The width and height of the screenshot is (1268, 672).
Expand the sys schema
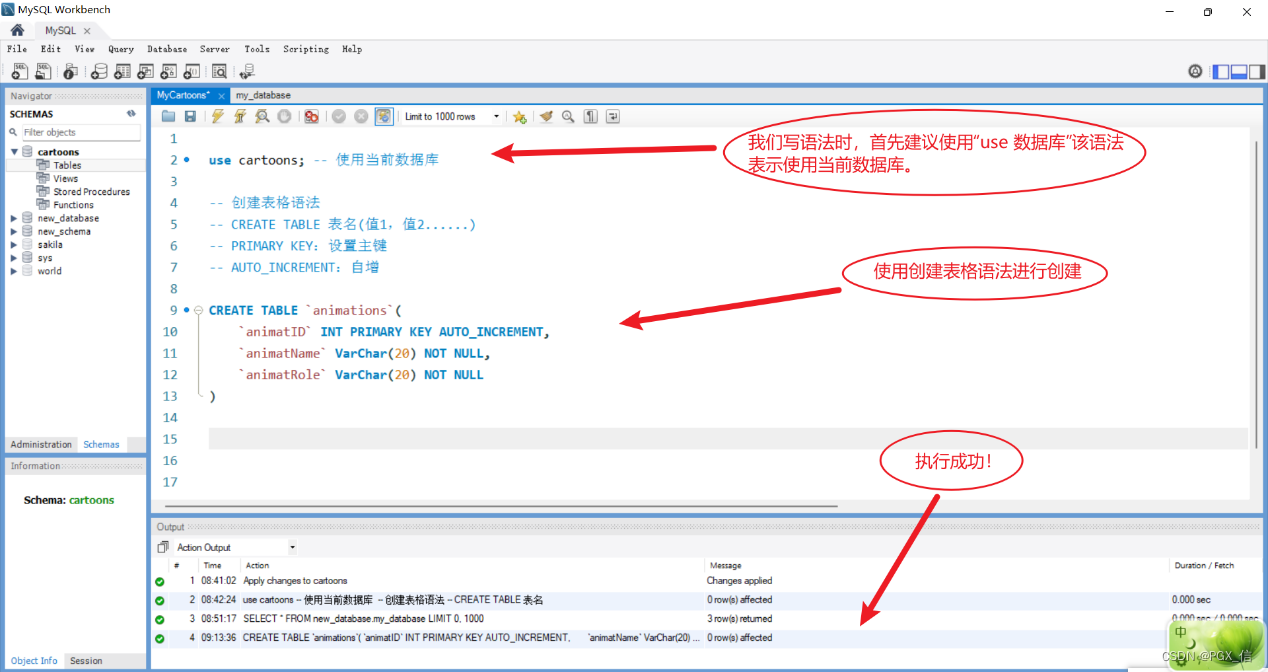tap(14, 257)
